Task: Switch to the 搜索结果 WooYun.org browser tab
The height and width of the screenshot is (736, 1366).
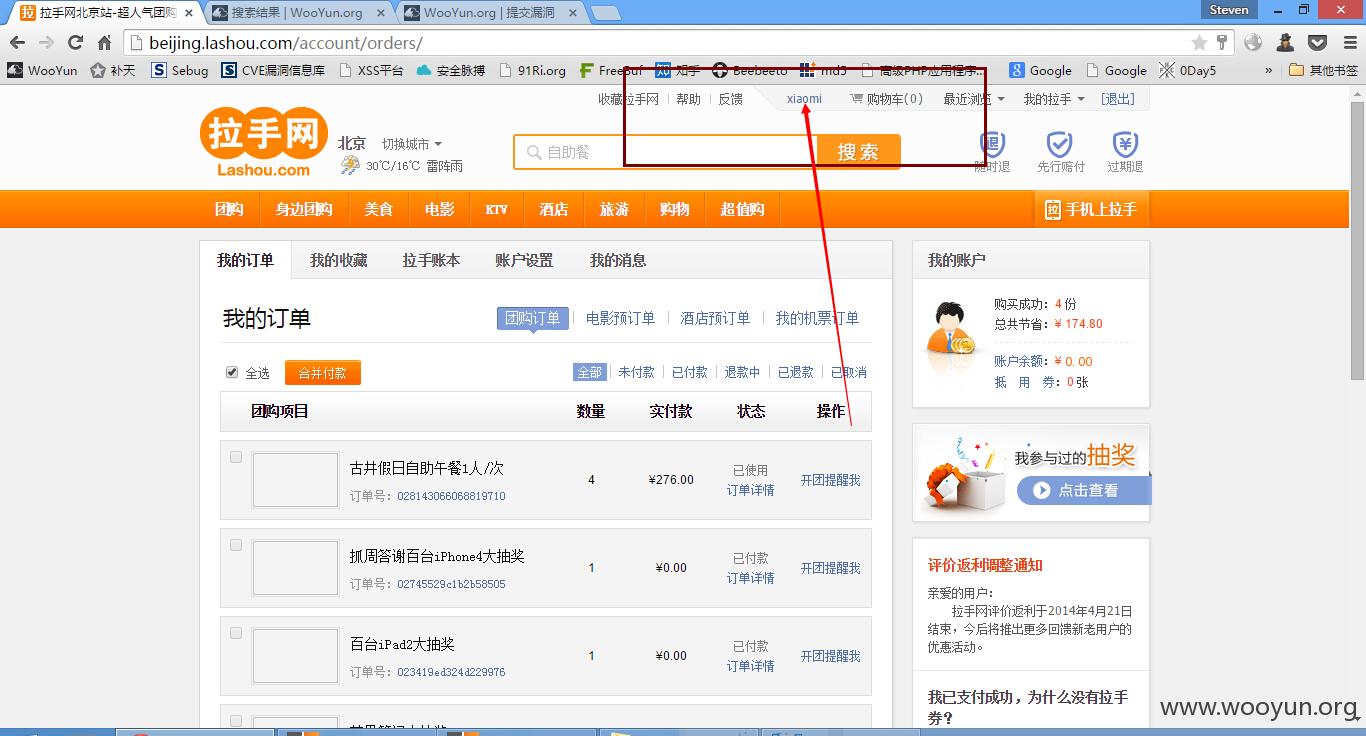Action: [x=297, y=13]
